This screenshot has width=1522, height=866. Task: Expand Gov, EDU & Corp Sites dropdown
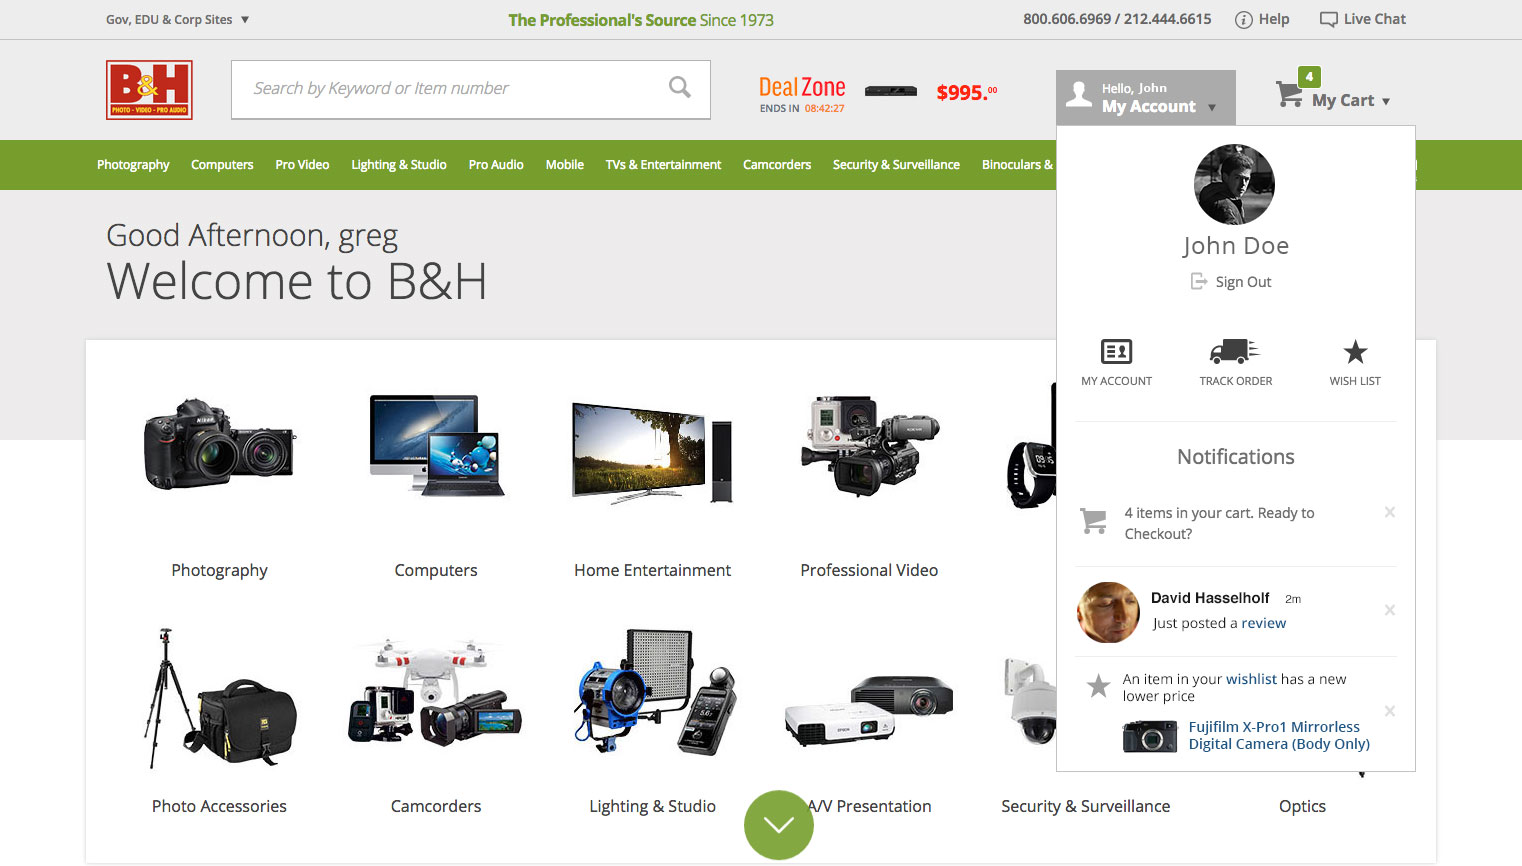point(177,20)
